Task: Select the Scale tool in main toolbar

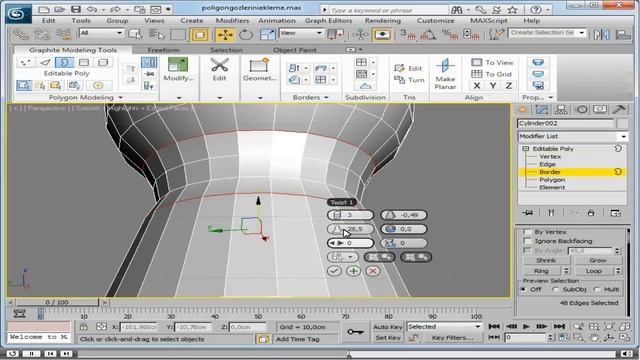Action: pos(267,35)
